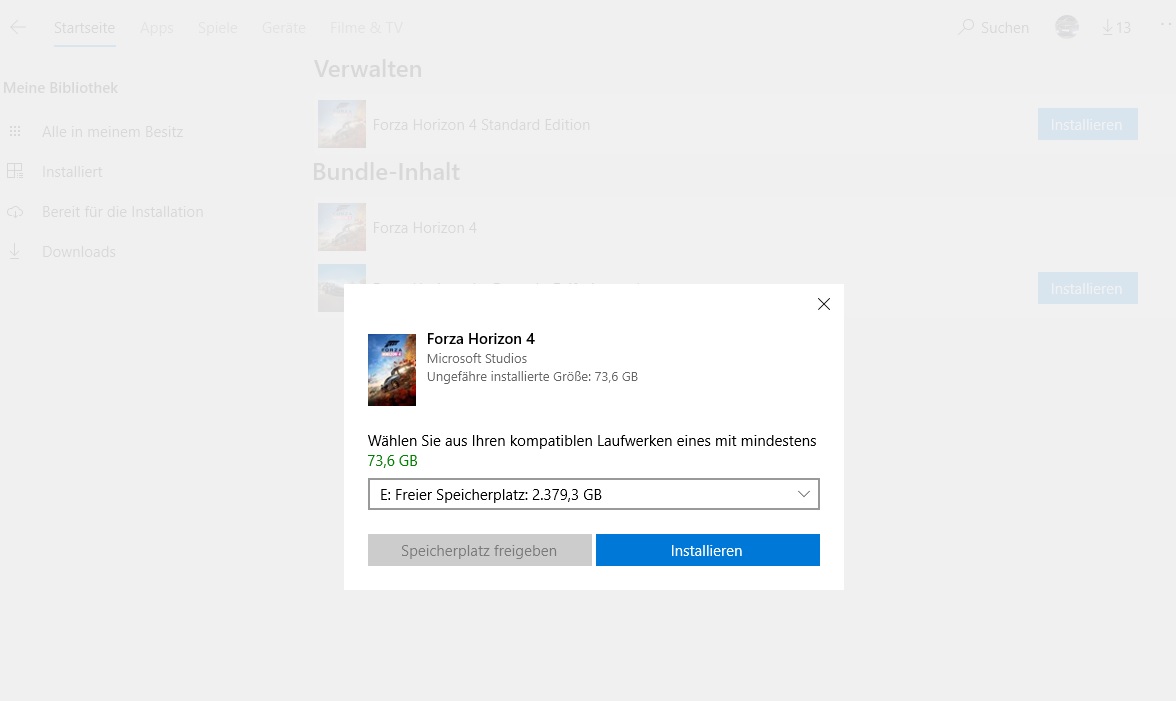
Task: Open Forza Horizon 4 bundle item title
Action: [424, 227]
